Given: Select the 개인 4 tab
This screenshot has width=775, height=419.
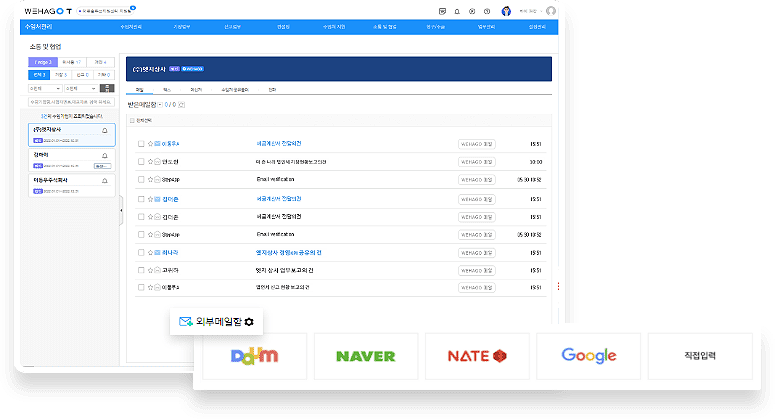Looking at the screenshot, I should pos(100,62).
